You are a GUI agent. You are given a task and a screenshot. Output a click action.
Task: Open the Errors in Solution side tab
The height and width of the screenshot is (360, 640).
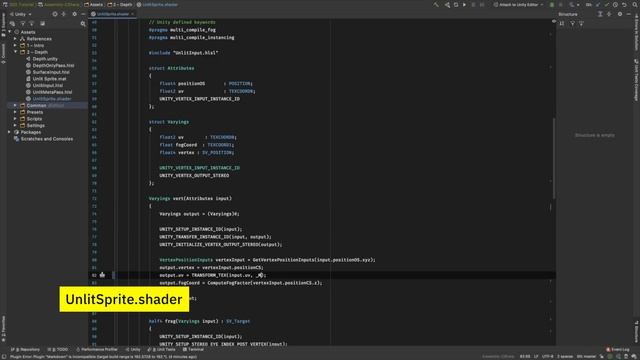click(x=636, y=32)
